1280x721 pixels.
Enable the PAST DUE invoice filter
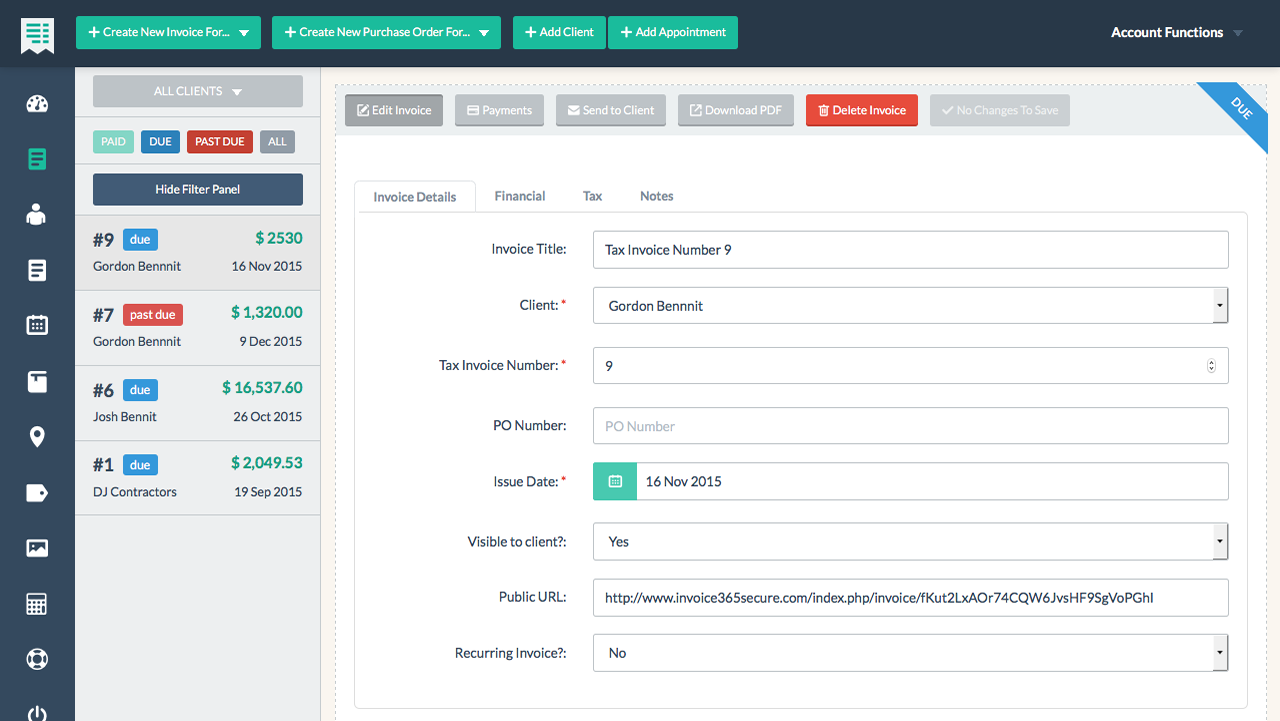219,141
